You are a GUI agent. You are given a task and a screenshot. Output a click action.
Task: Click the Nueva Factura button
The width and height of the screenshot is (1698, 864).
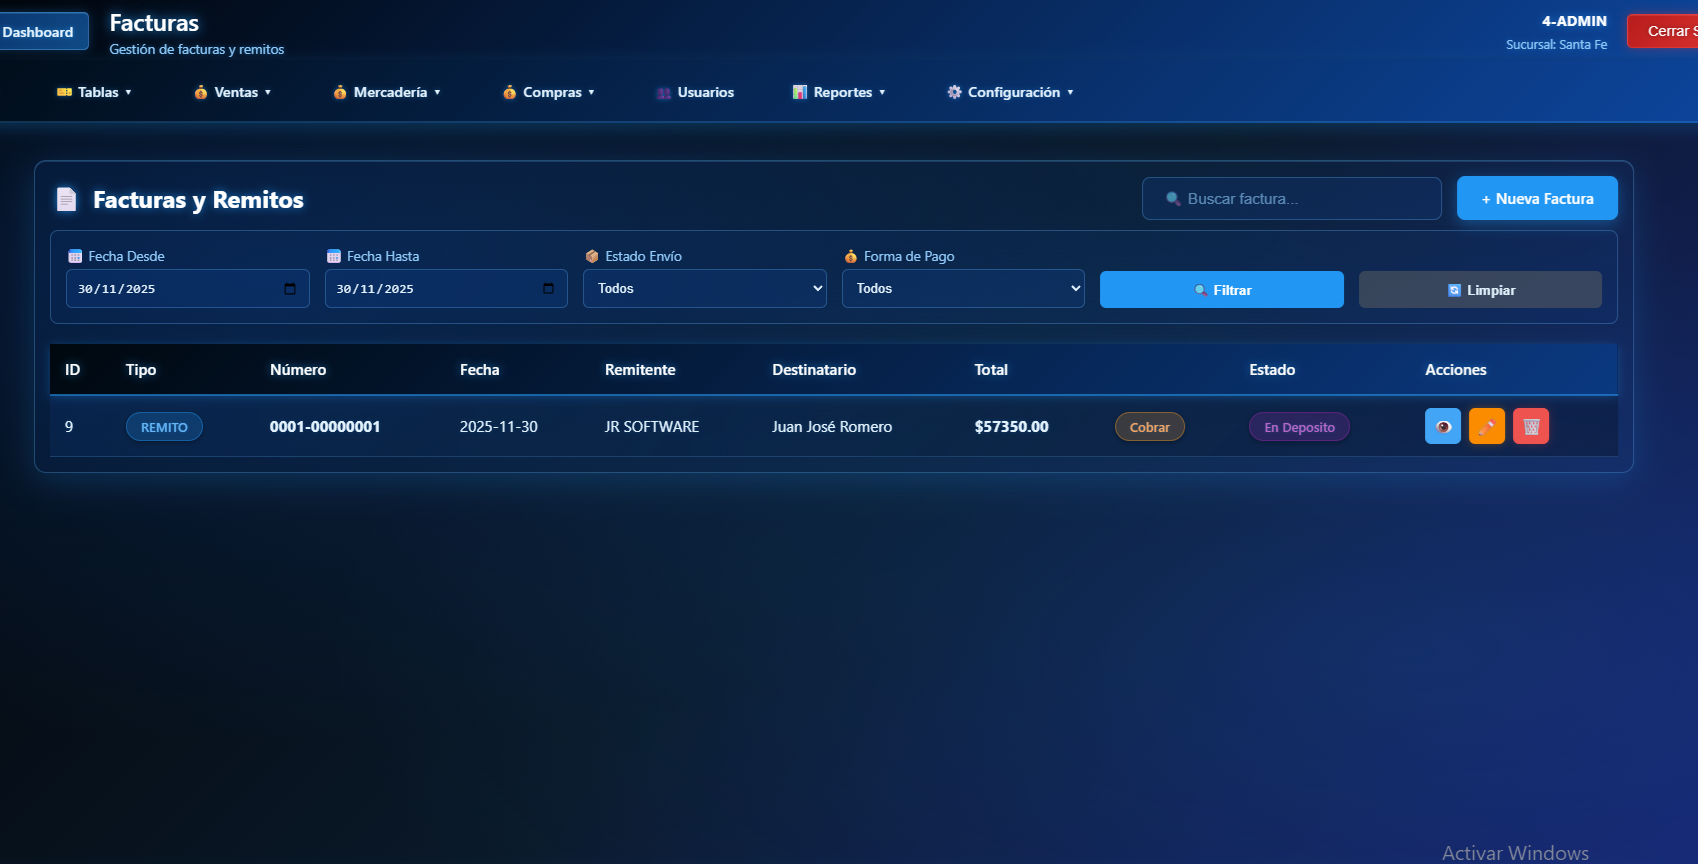click(x=1537, y=198)
